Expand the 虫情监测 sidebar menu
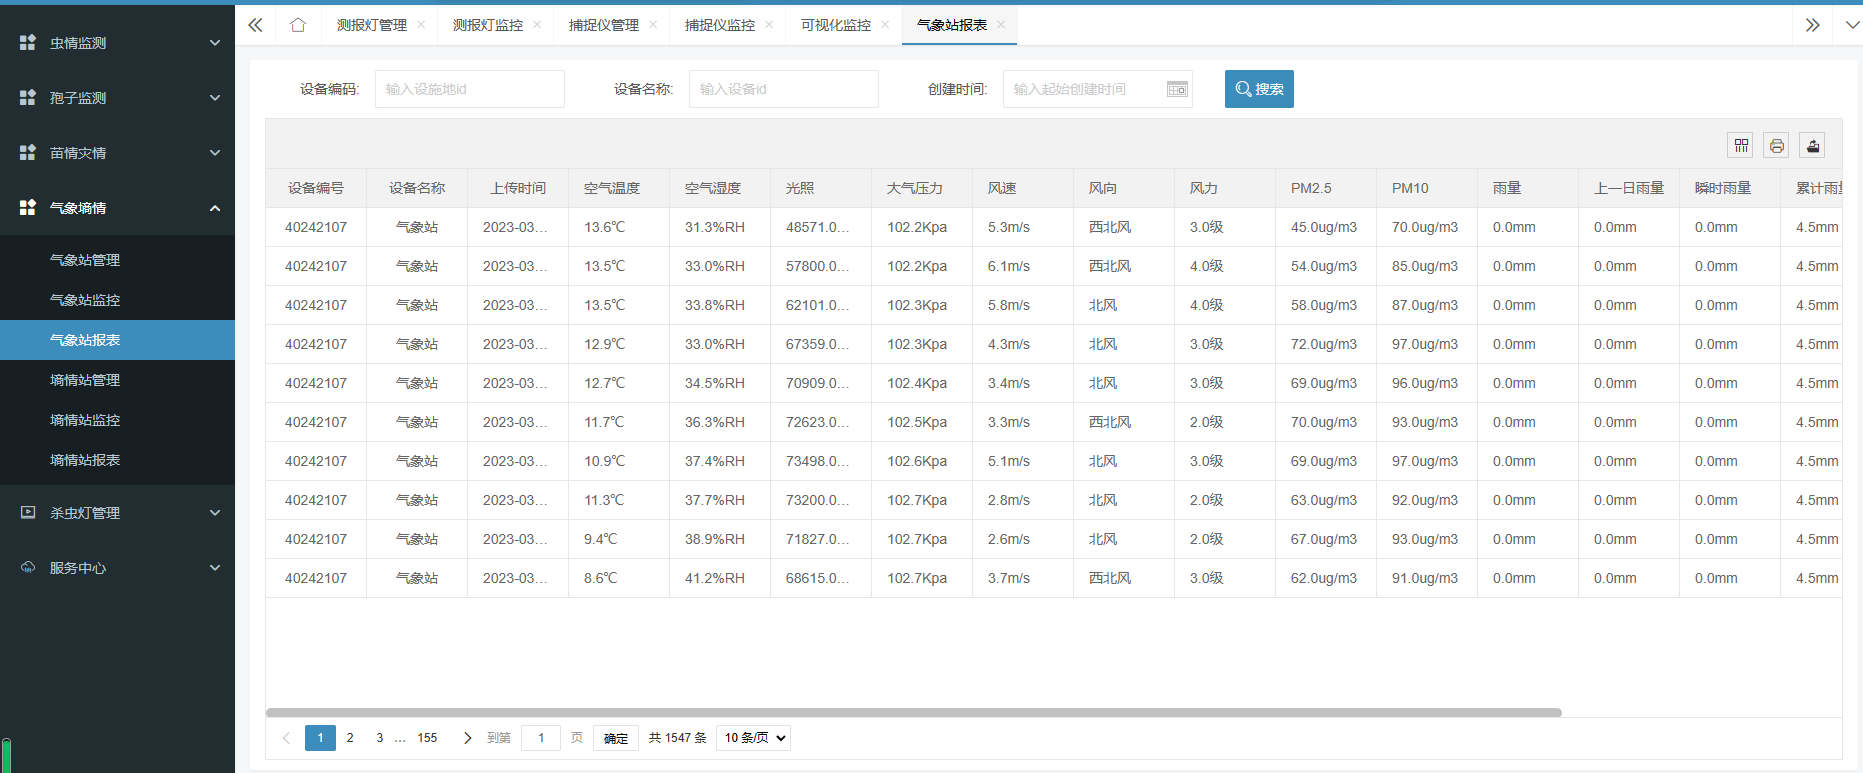Screen dimensions: 1863x773 [x=117, y=43]
